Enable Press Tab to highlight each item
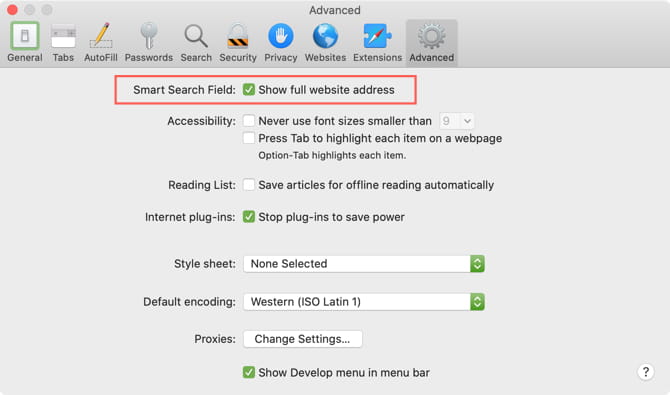The height and width of the screenshot is (395, 670). point(249,138)
